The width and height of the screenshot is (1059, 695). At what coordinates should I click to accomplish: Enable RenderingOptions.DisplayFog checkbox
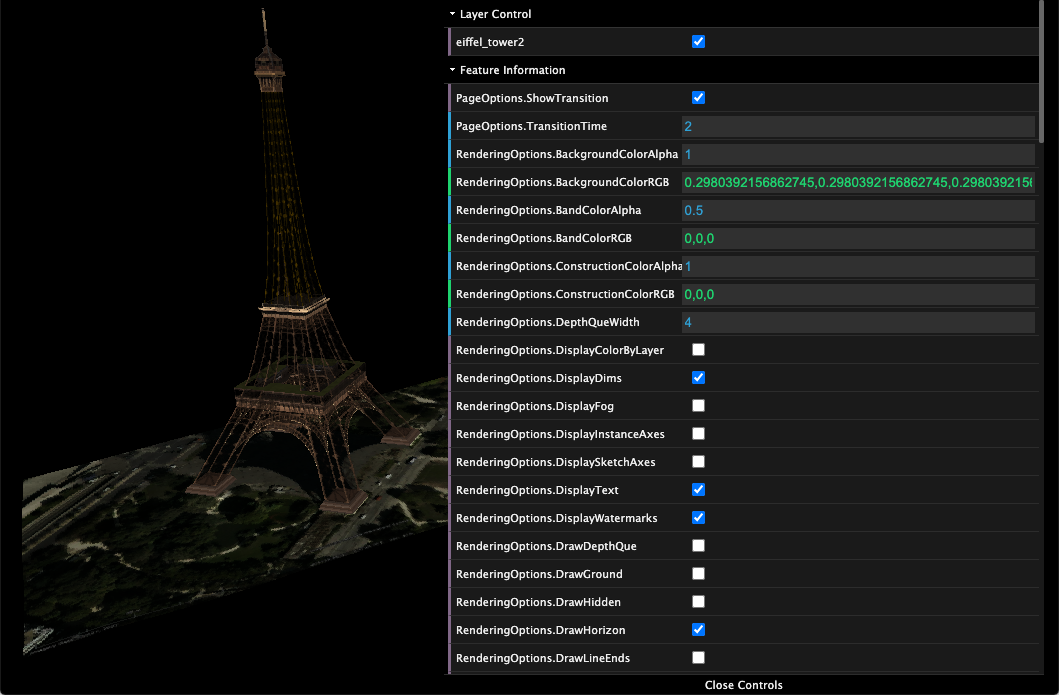point(698,406)
